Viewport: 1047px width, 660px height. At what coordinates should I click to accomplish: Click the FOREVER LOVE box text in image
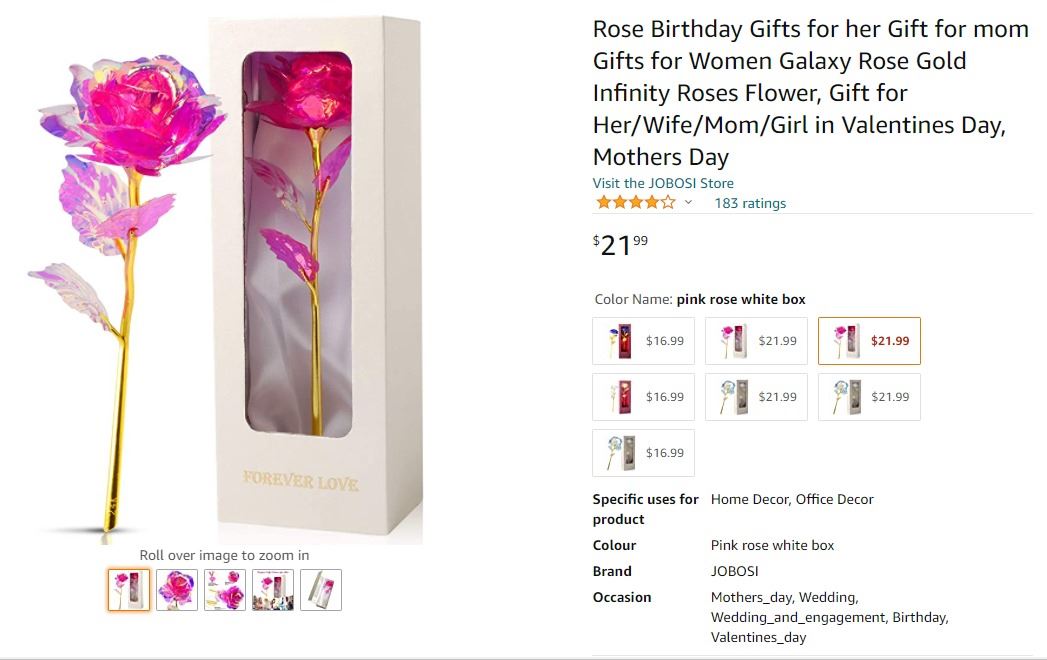coord(300,482)
